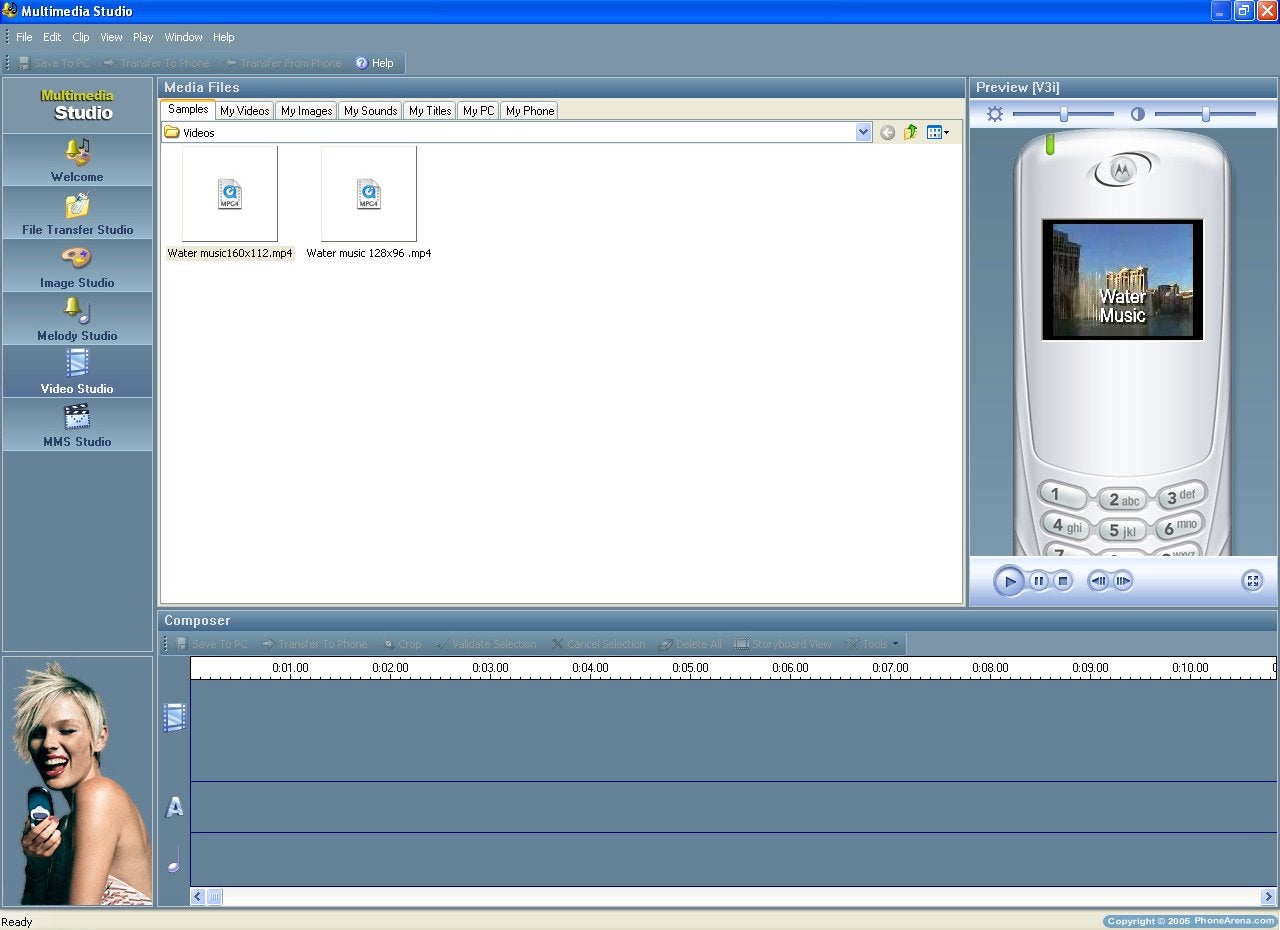Switch to the My PC tab
The image size is (1280, 930).
[478, 111]
